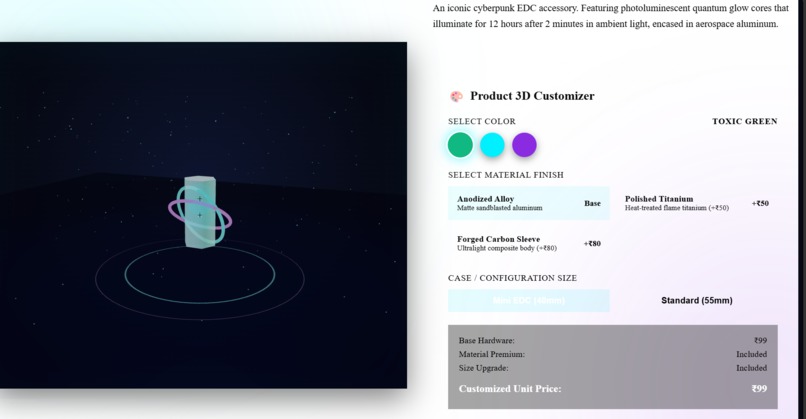The height and width of the screenshot is (419, 806).
Task: Click the Customized Unit Price label
Action: pyautogui.click(x=510, y=389)
